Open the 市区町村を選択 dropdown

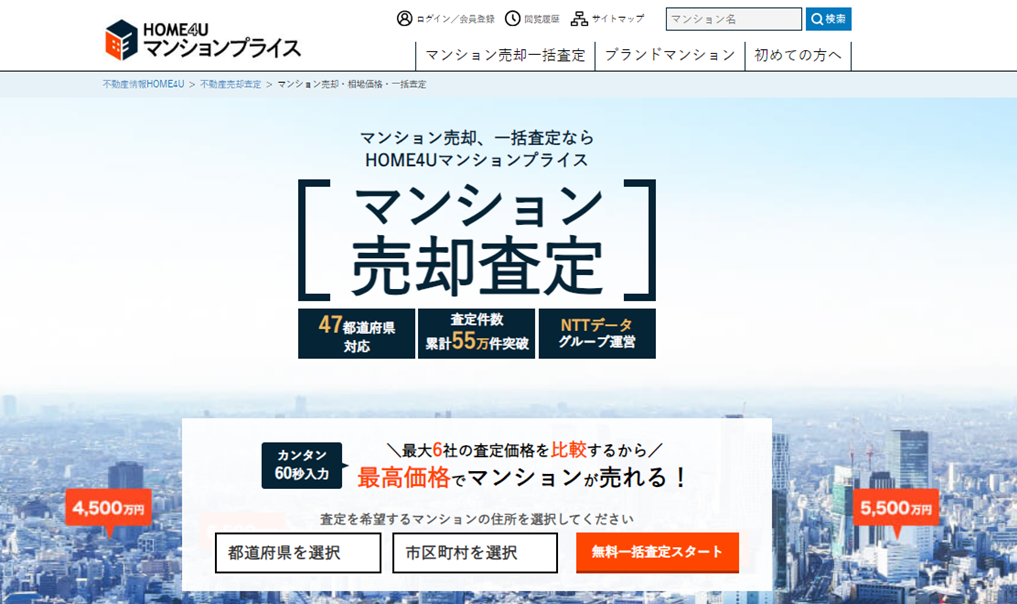point(475,553)
